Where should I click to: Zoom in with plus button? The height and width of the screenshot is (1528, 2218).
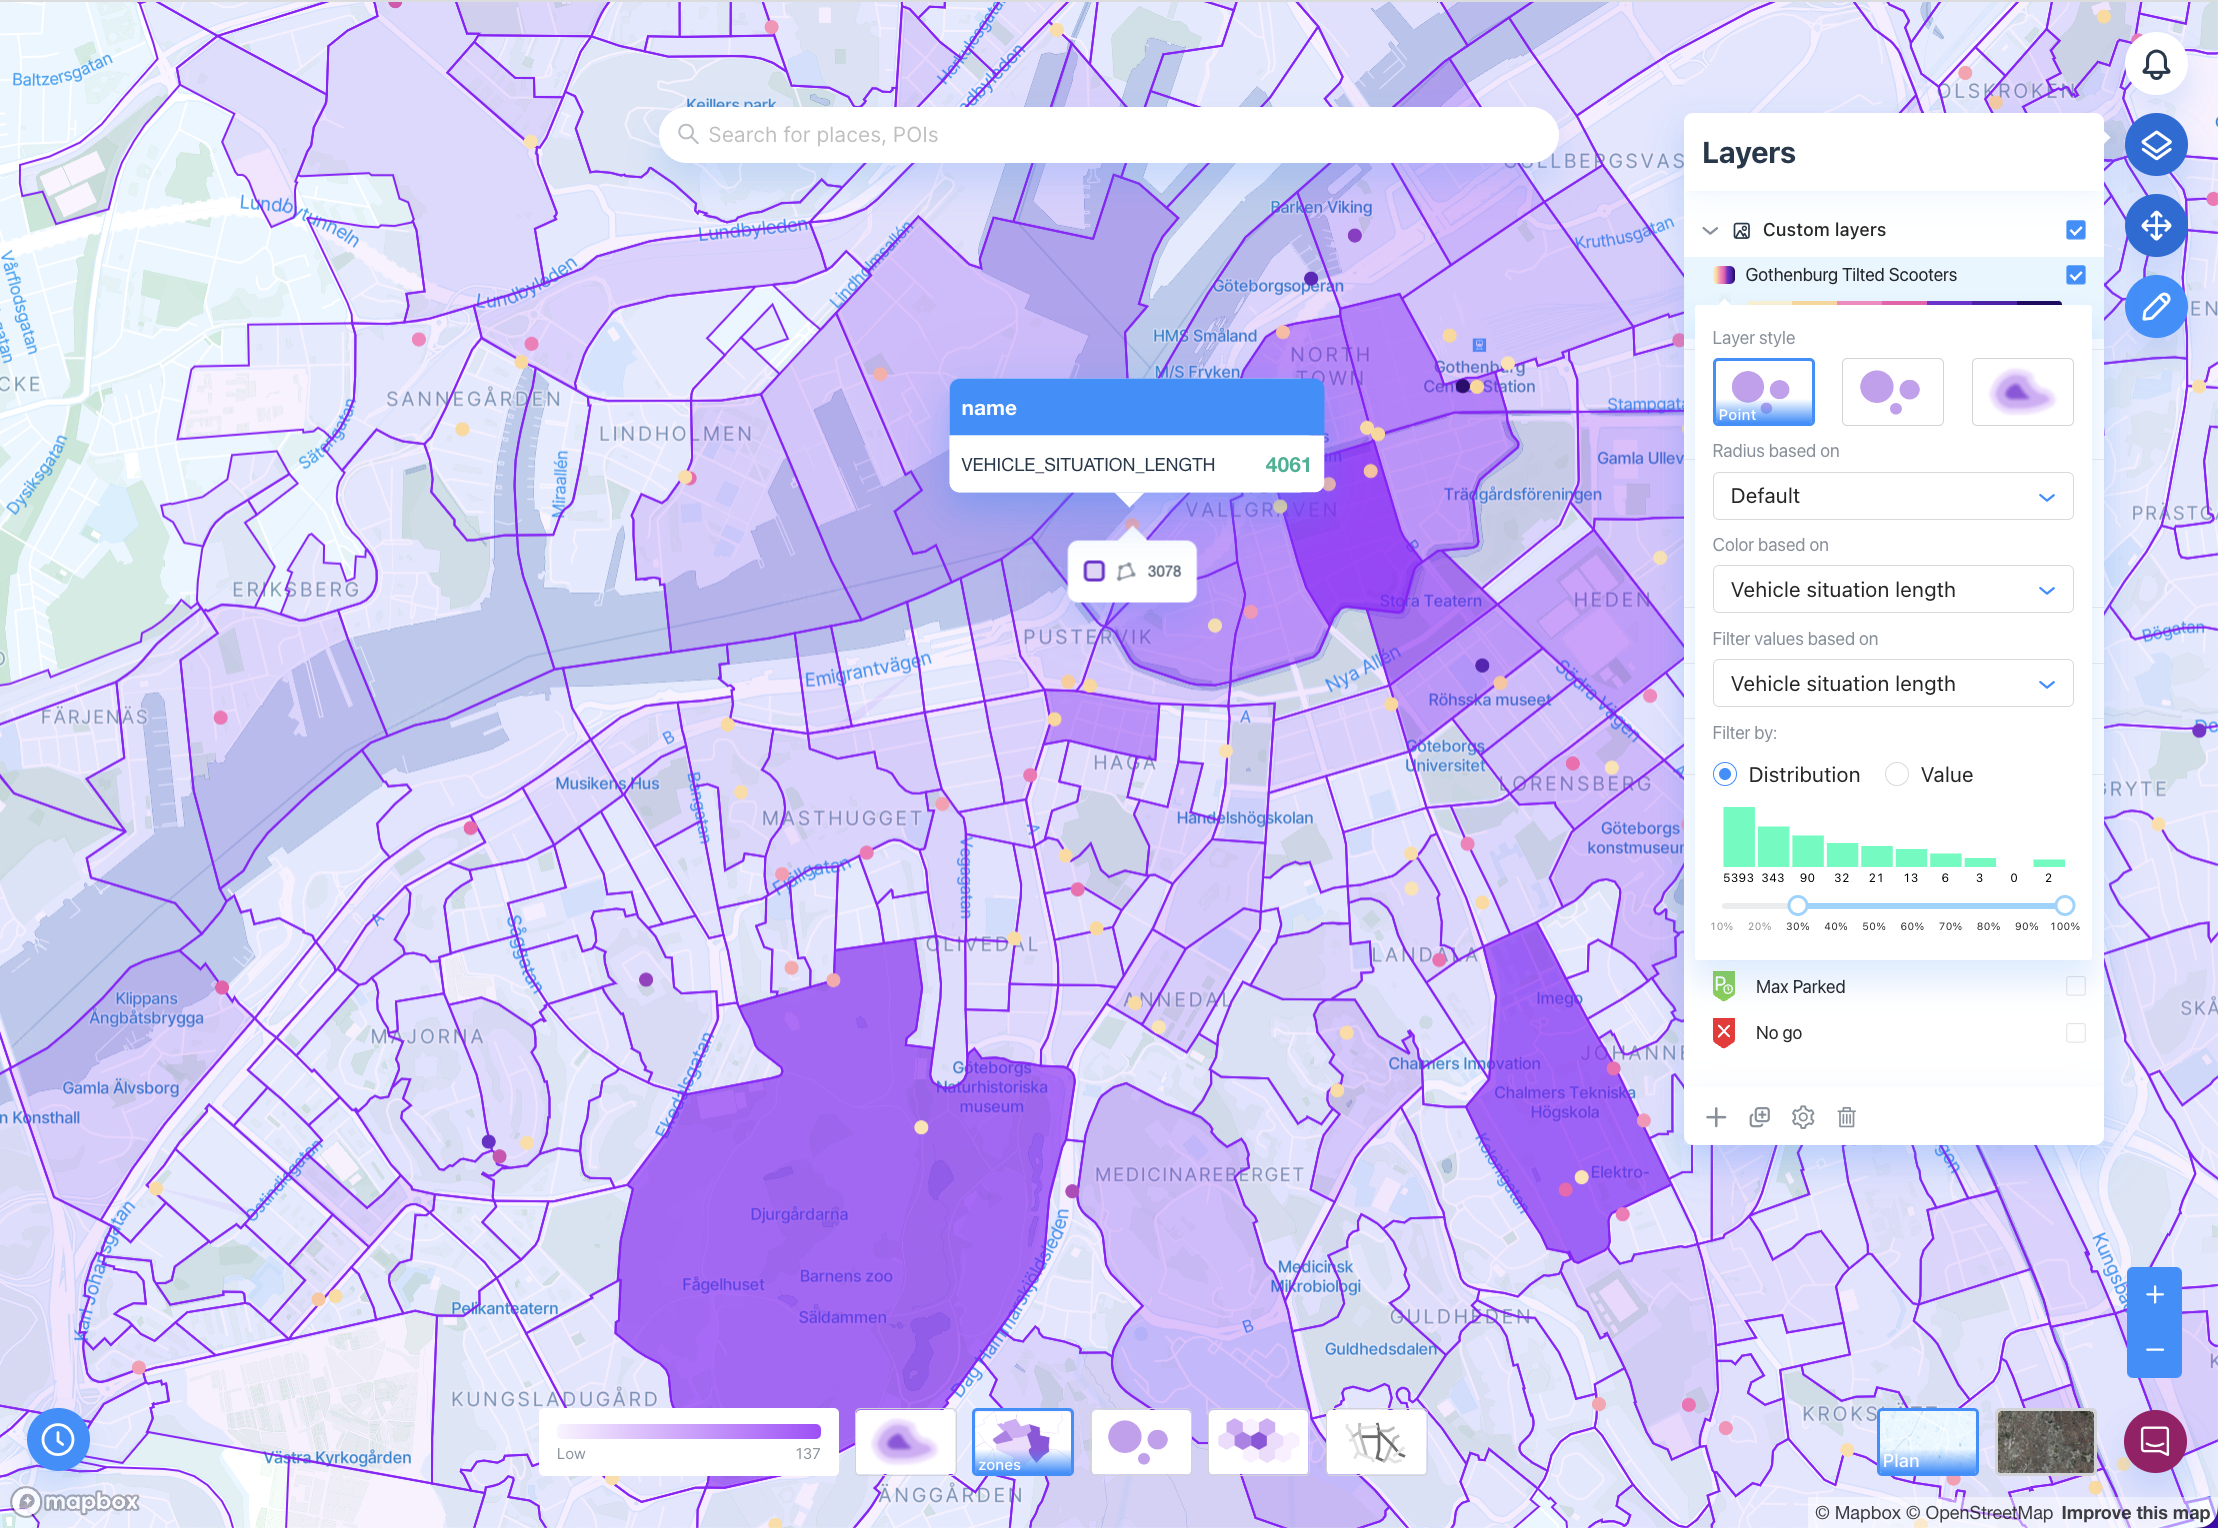pyautogui.click(x=2154, y=1295)
